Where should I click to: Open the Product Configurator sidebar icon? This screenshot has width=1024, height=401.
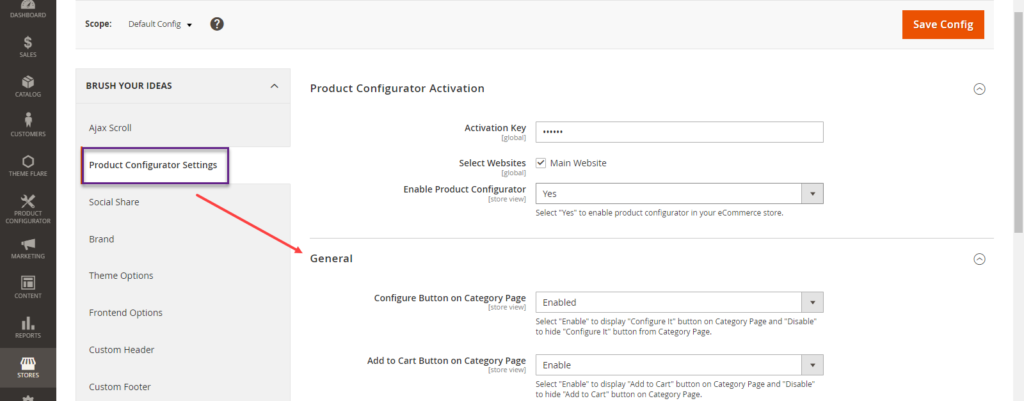28,209
